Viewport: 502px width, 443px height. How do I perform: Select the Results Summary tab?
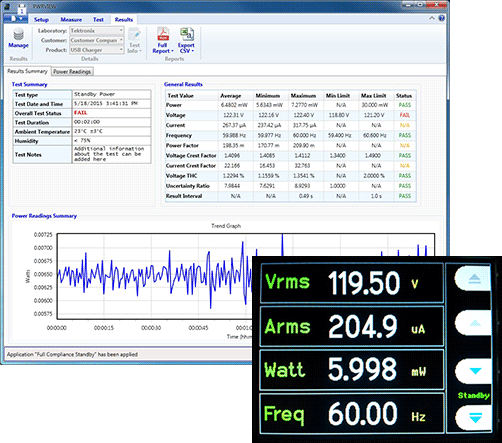[27, 71]
